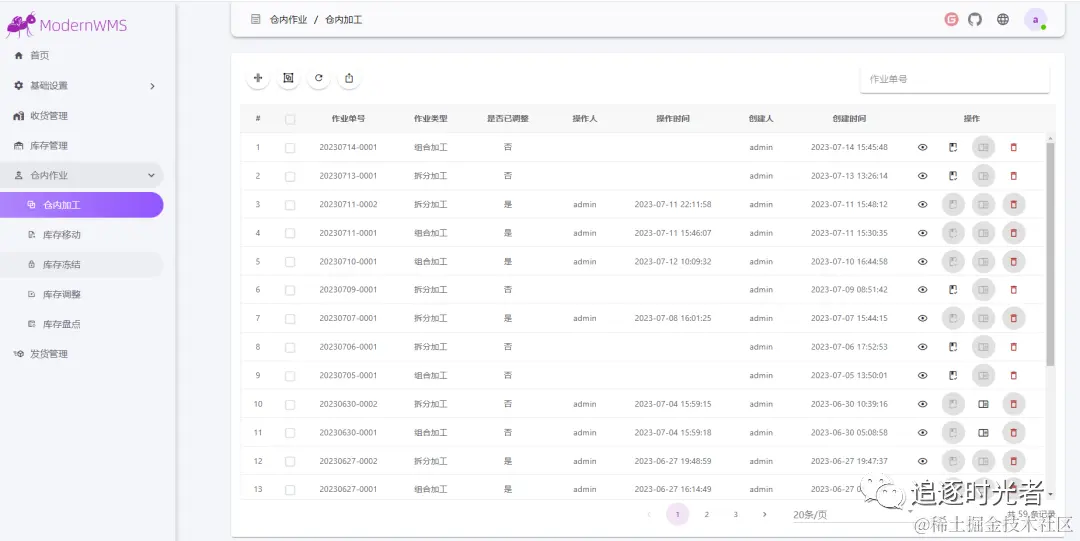Click the breadcrumb list icon before 仓内作业

(x=256, y=19)
